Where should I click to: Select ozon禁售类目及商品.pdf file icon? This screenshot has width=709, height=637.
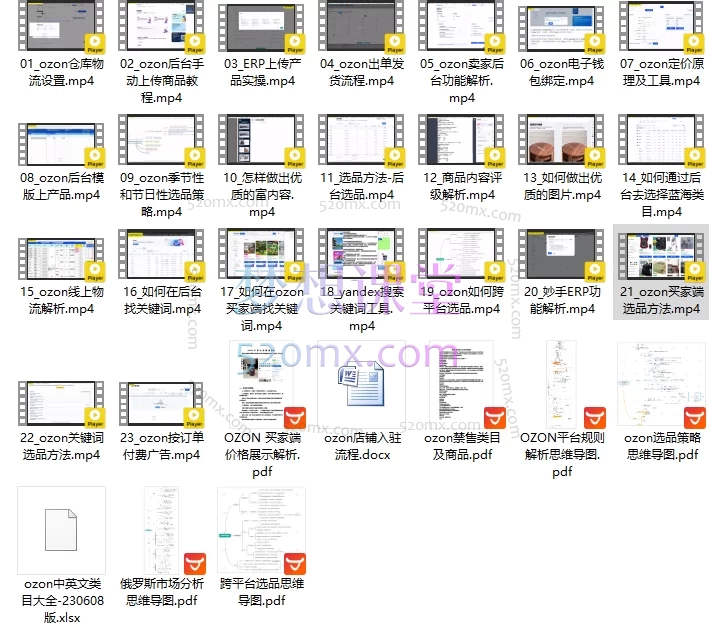(x=461, y=384)
